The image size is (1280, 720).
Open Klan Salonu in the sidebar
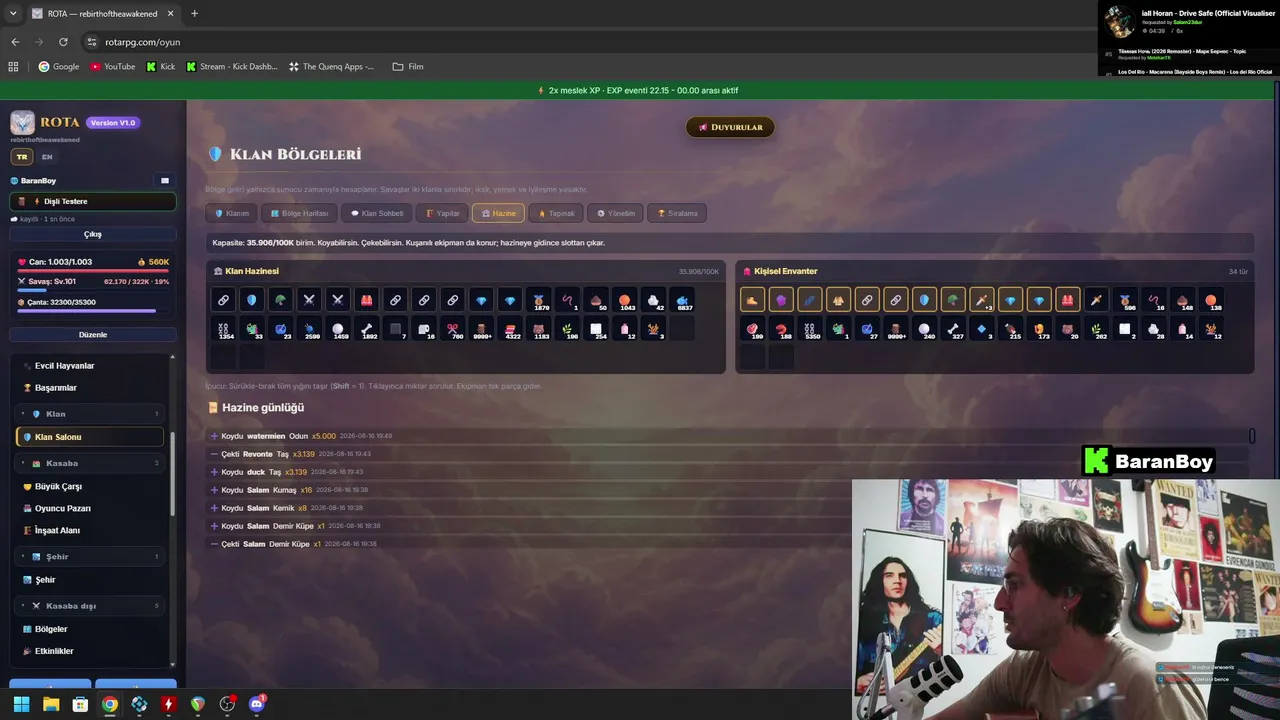tap(90, 437)
